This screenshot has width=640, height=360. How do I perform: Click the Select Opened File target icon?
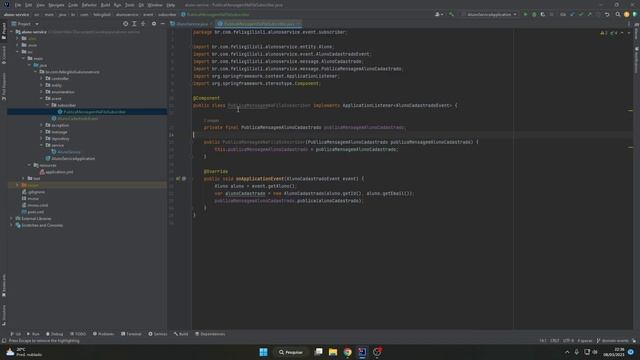[x=125, y=24]
